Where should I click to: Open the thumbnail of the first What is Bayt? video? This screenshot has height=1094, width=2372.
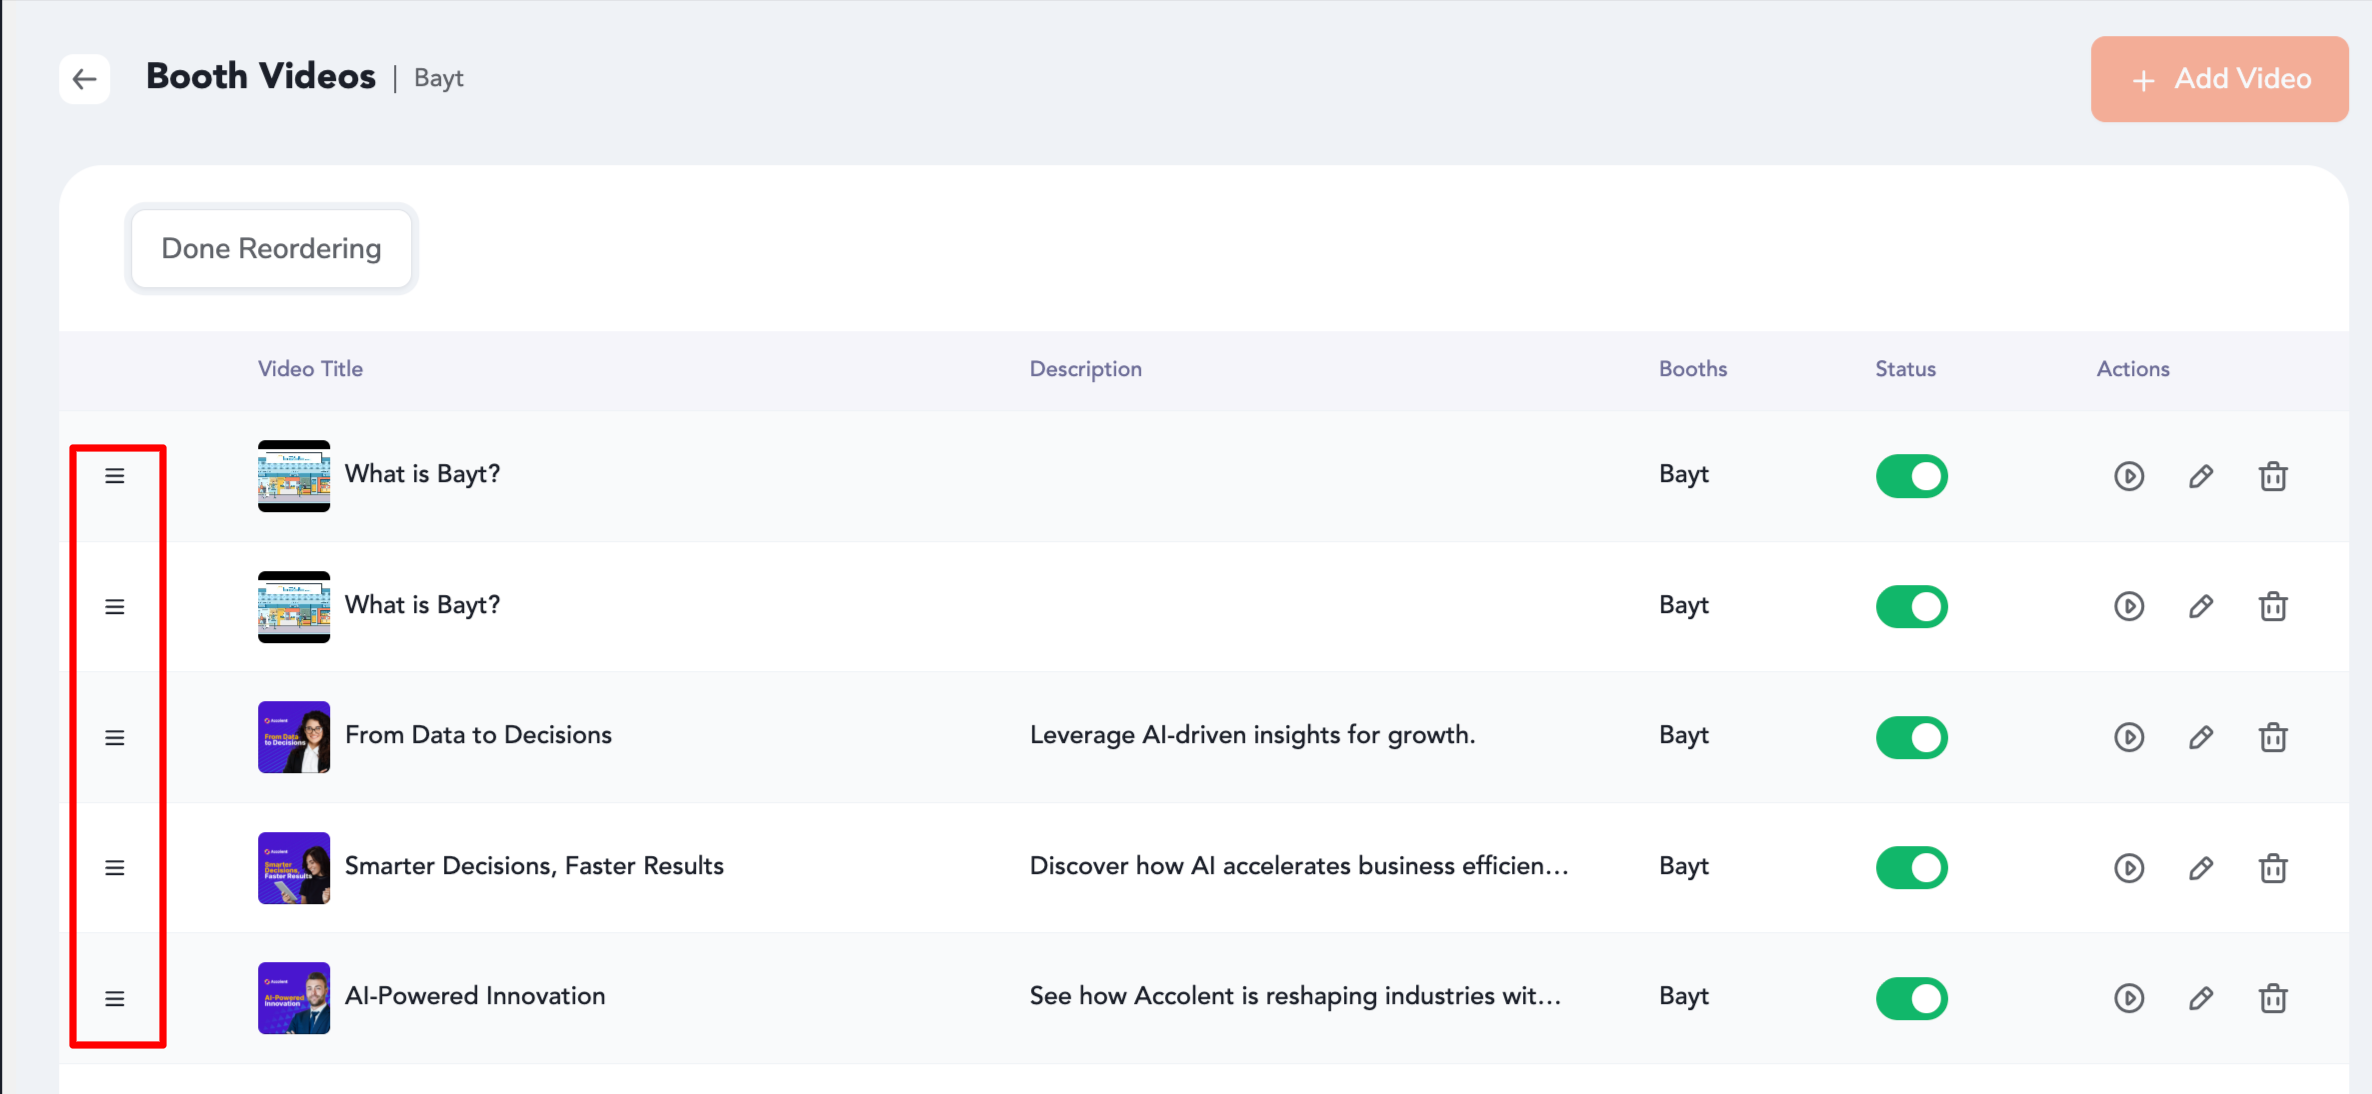point(294,476)
